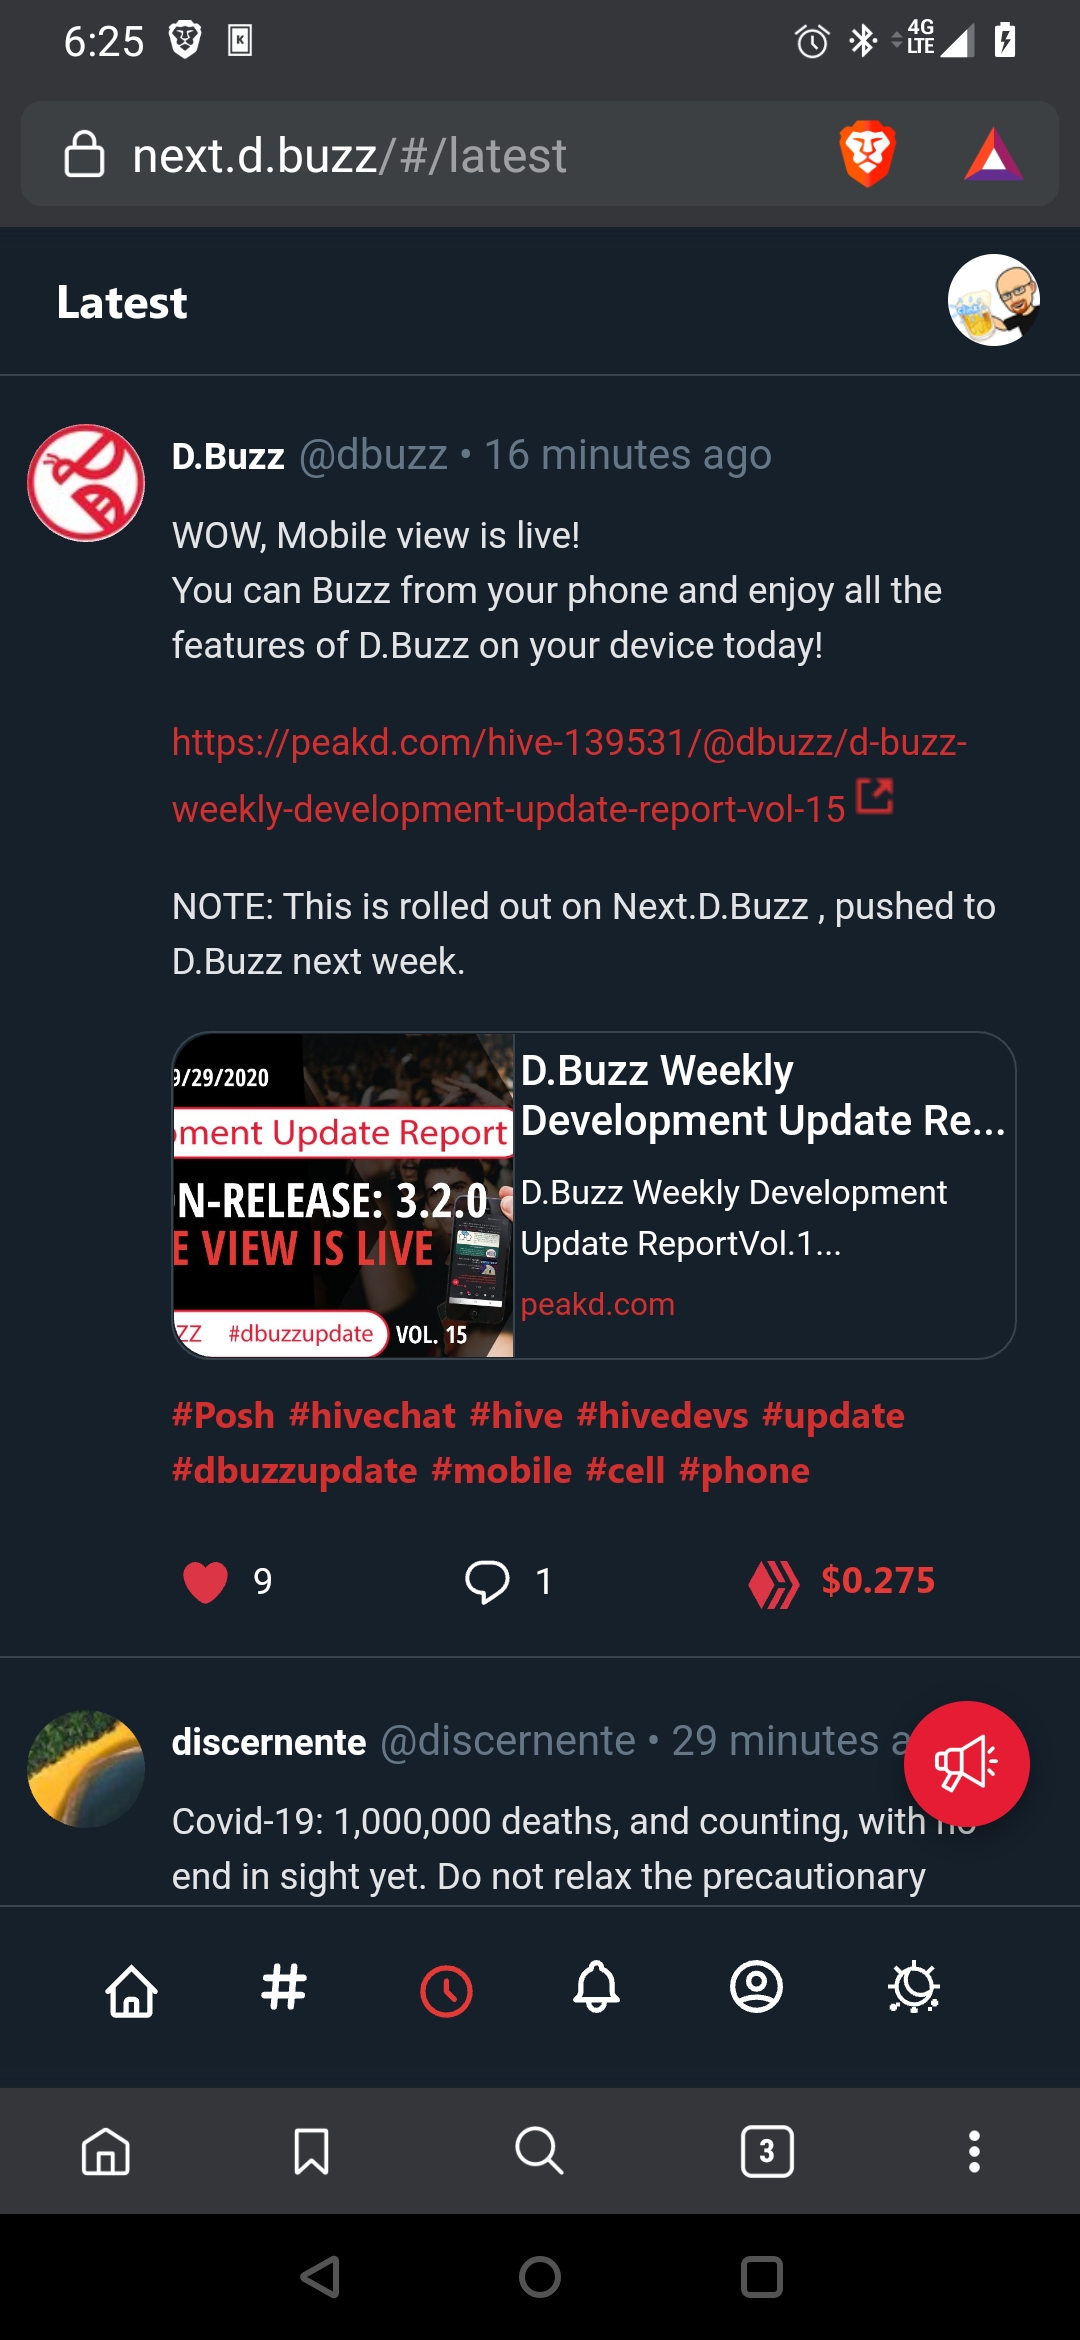Viewport: 1080px width, 2340px height.
Task: Tap the red megaphone compose buzz button
Action: (966, 1764)
